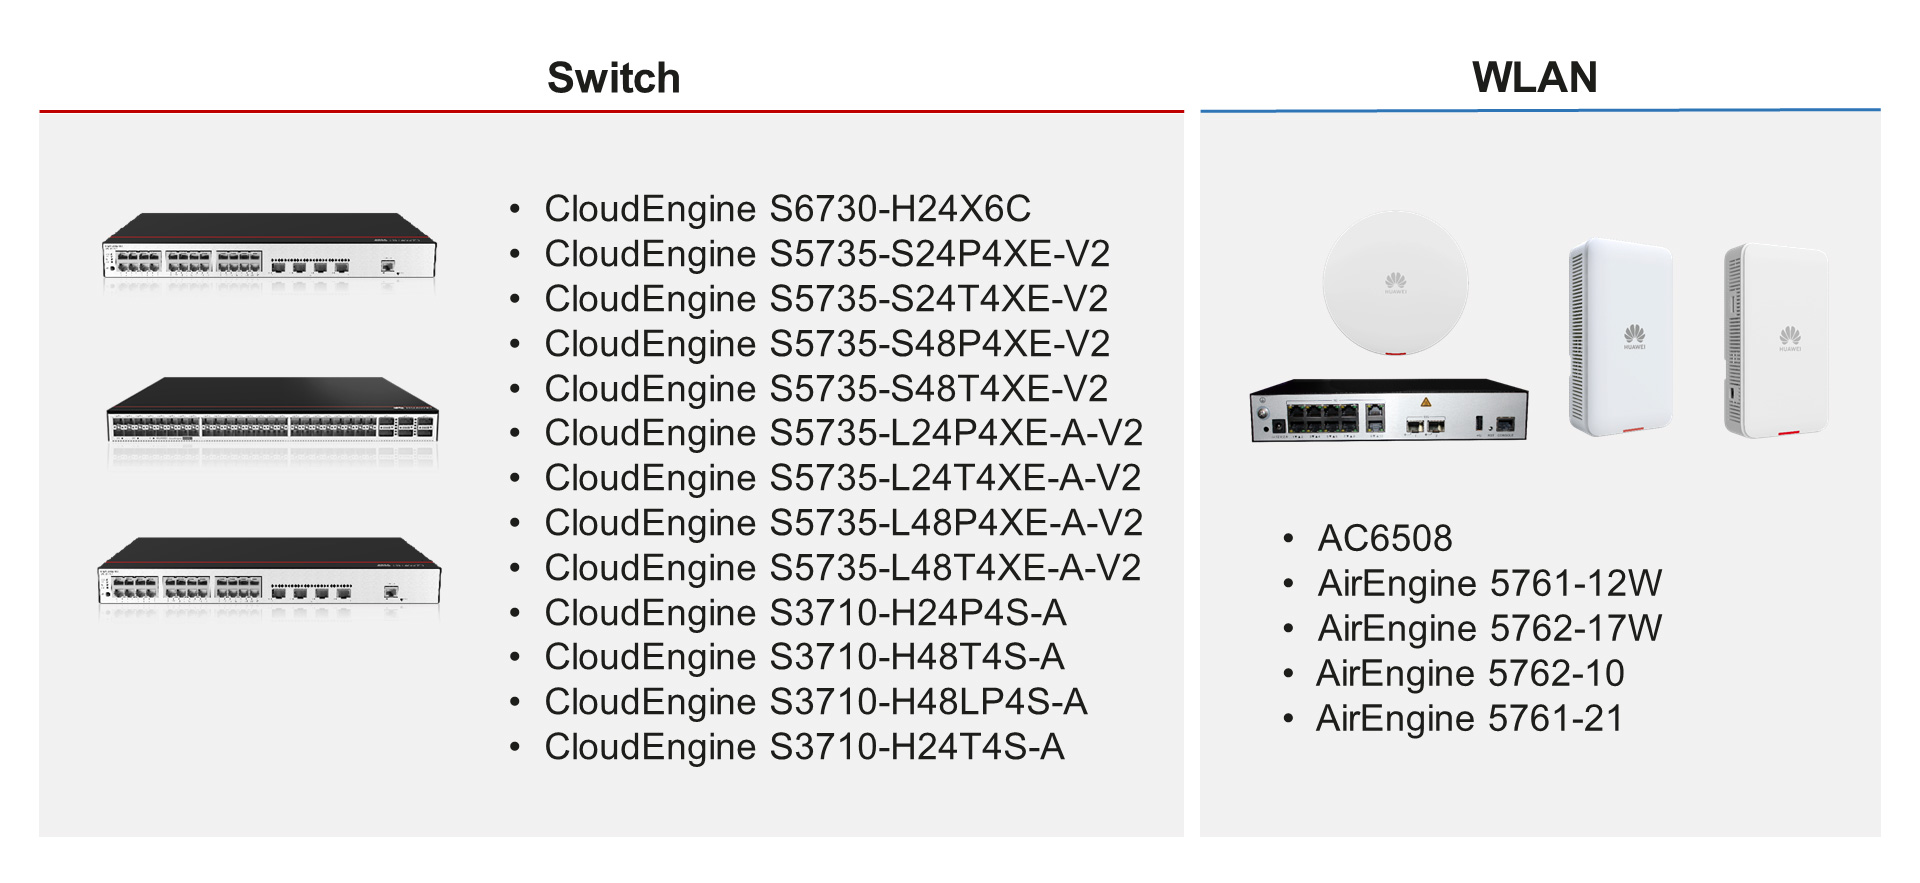Click CloudEngine S5735-L24P4XE-A-V2 item
1920x883 pixels.
coord(843,433)
